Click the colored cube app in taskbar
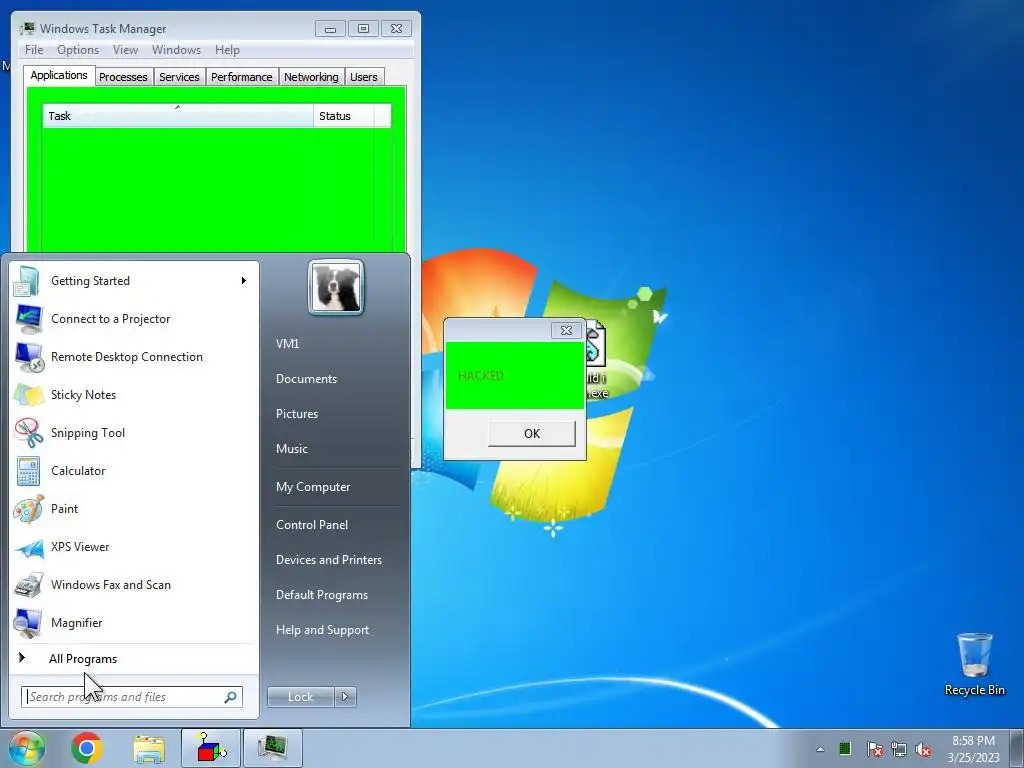1024x768 pixels. pos(211,748)
